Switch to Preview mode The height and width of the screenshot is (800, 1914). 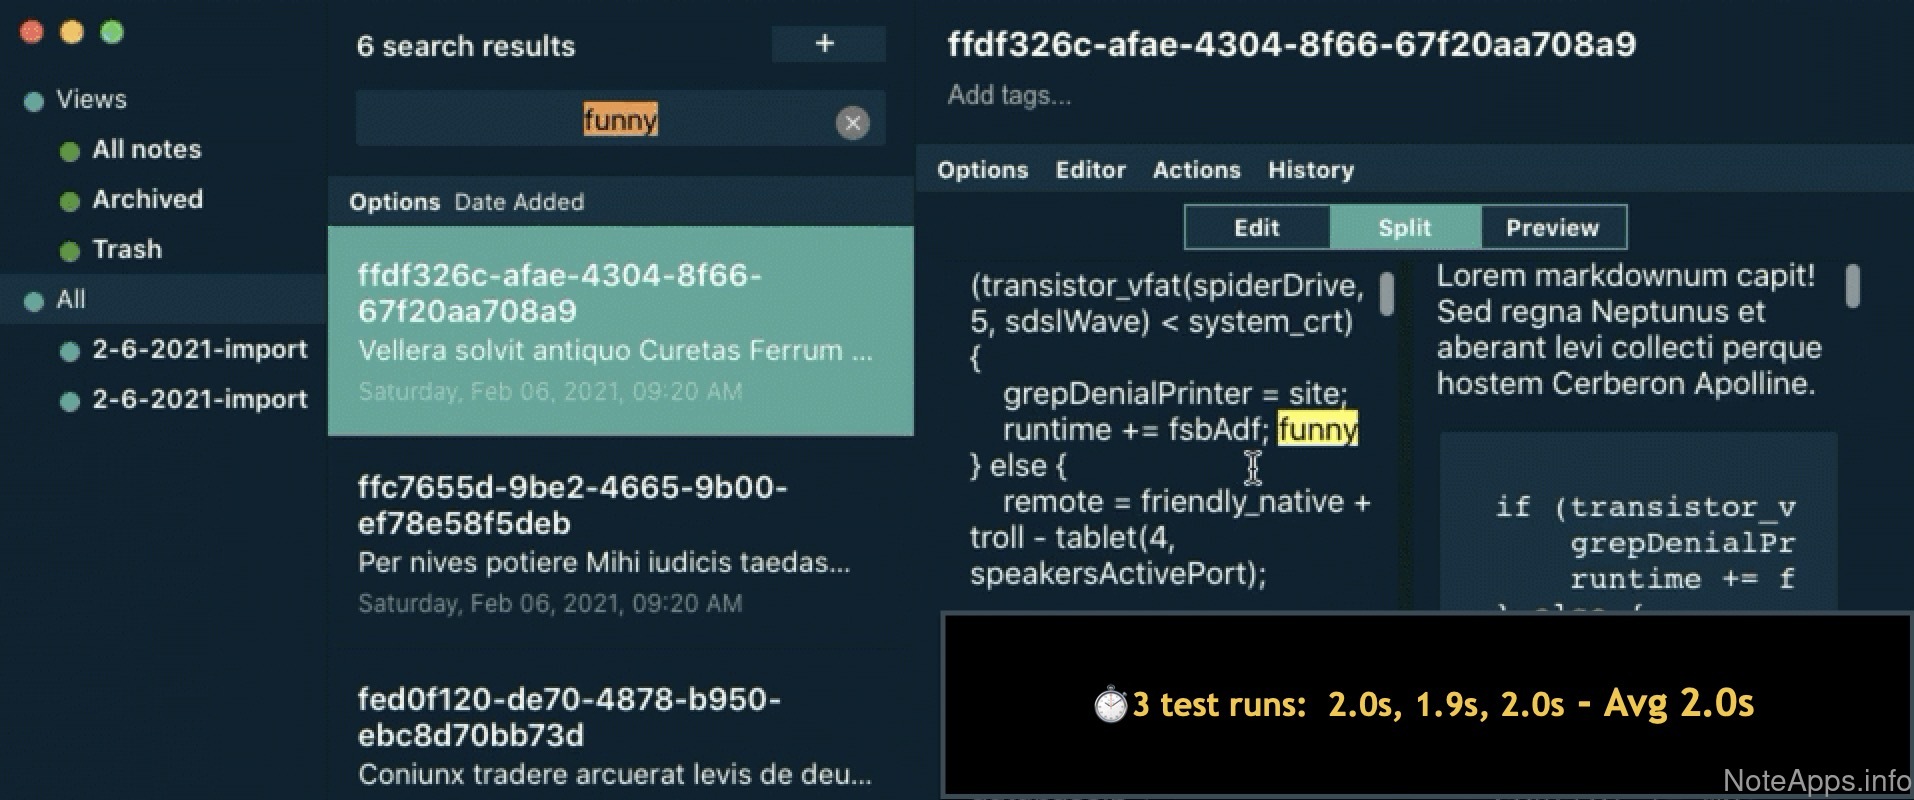(1552, 228)
